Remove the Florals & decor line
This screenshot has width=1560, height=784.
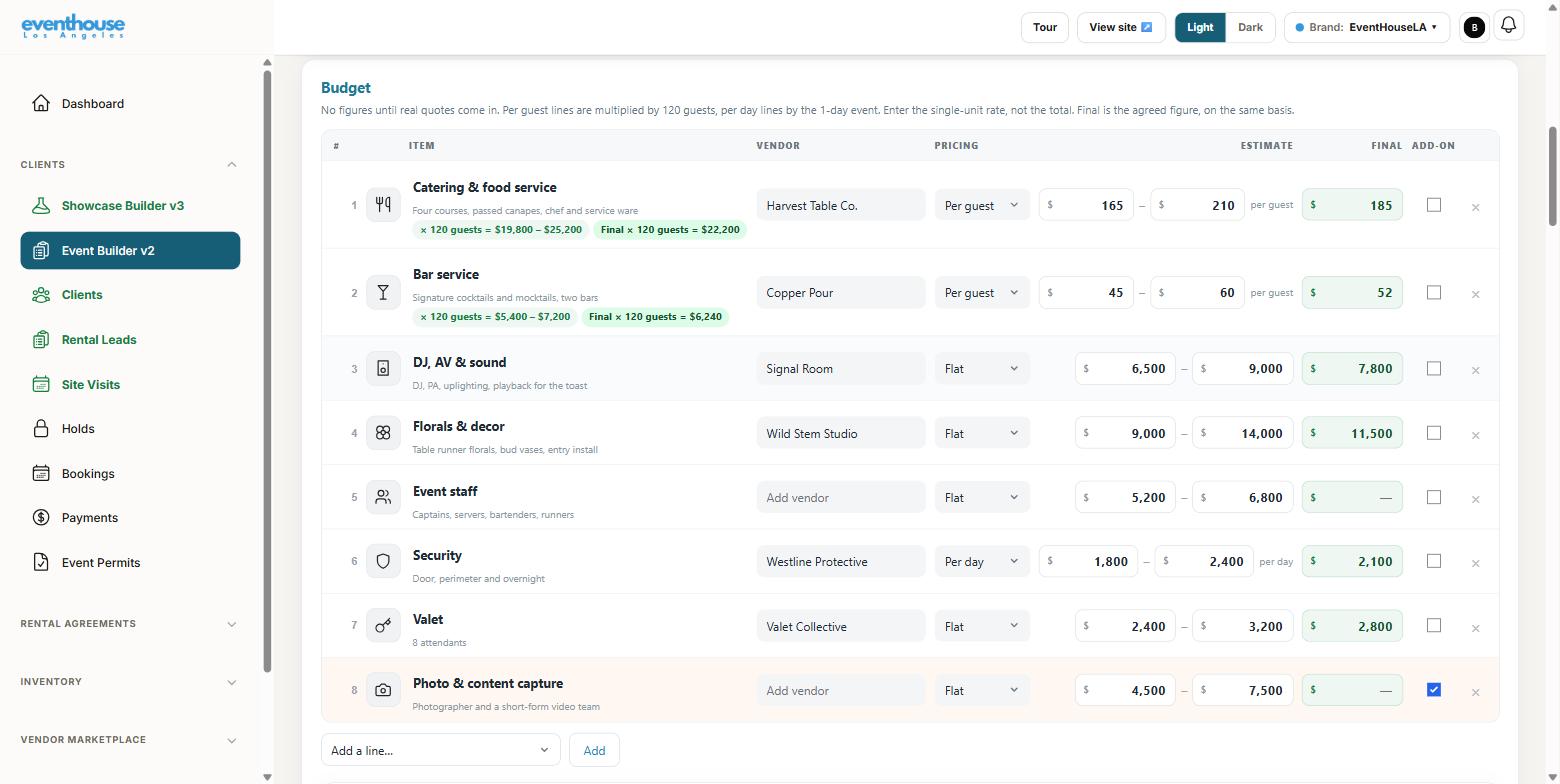coord(1475,435)
